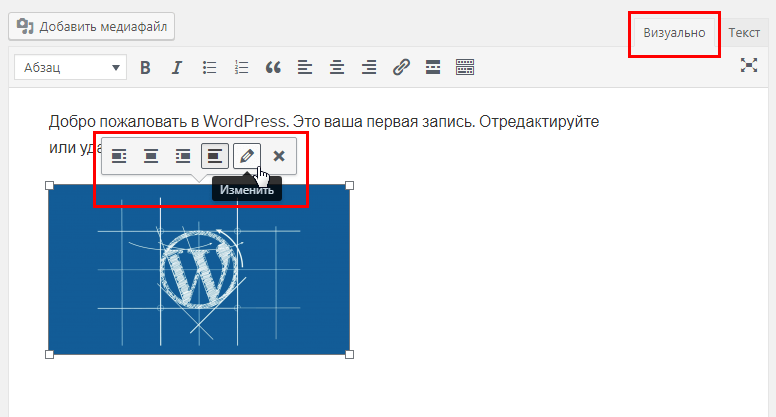Insert or edit a link

point(401,67)
